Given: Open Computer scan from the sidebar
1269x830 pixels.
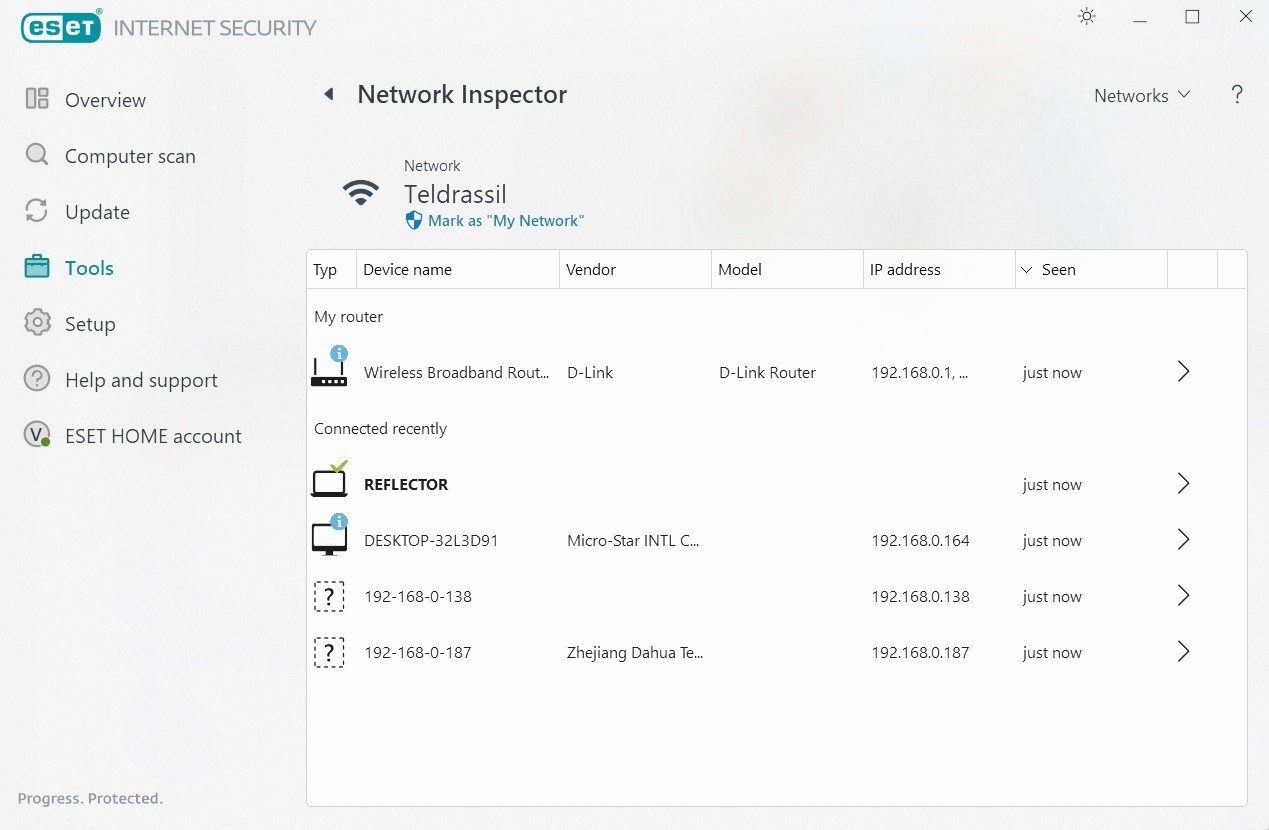Looking at the screenshot, I should tap(130, 156).
